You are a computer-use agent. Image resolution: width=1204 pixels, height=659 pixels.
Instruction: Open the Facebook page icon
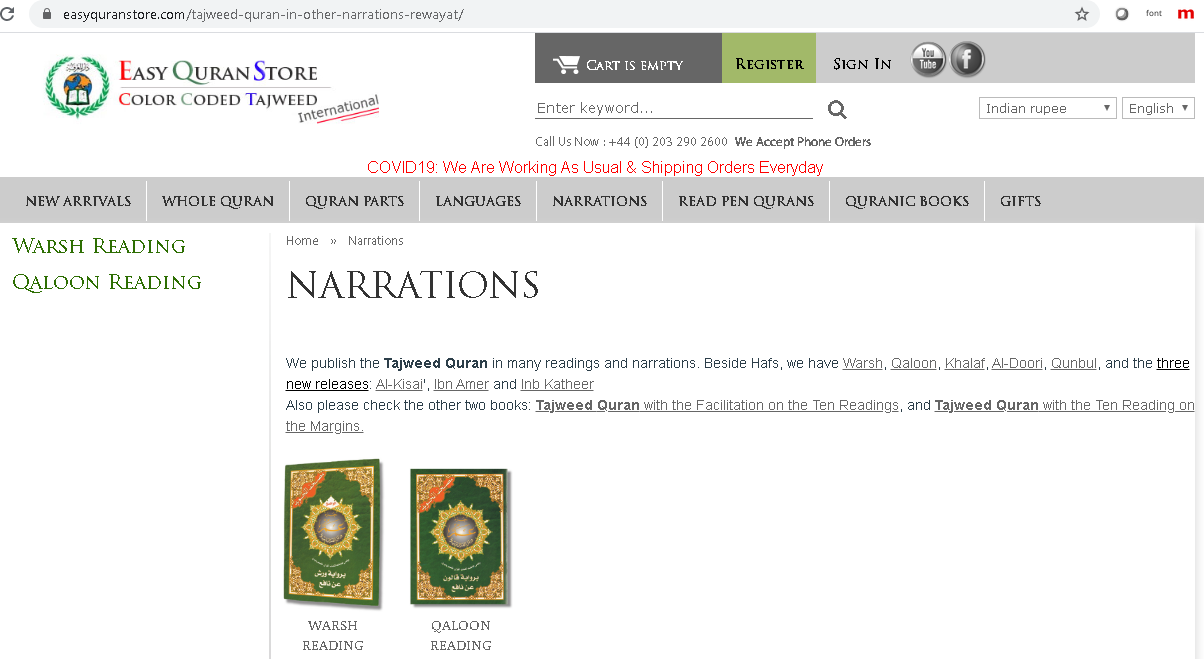coord(967,60)
